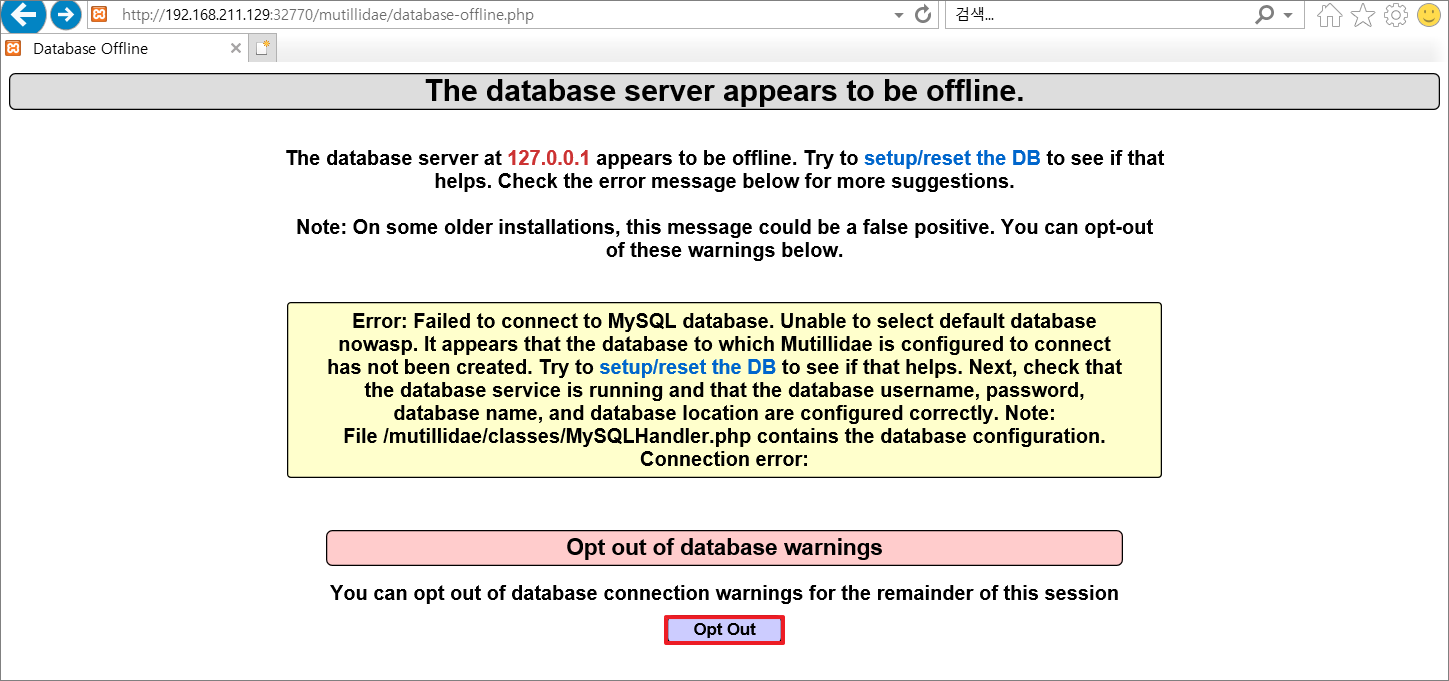The width and height of the screenshot is (1449, 681).
Task: Open browser Tools gear icon
Action: 1396,15
